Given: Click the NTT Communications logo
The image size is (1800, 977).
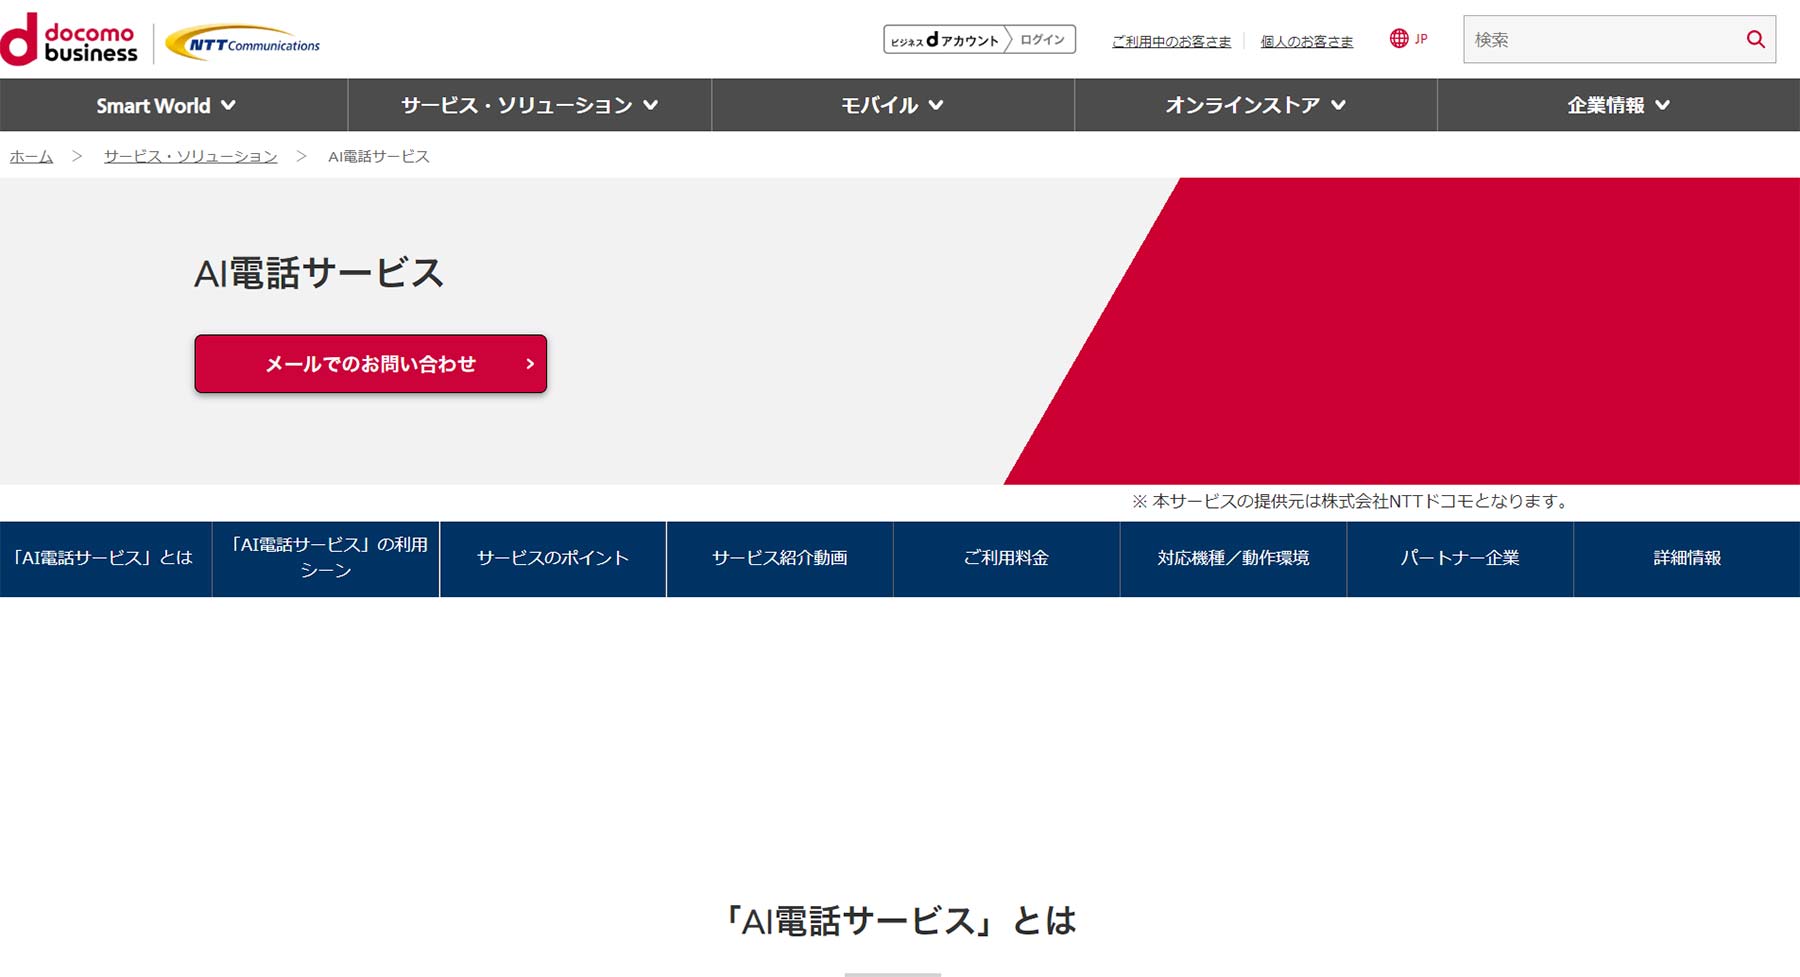Looking at the screenshot, I should tap(243, 43).
